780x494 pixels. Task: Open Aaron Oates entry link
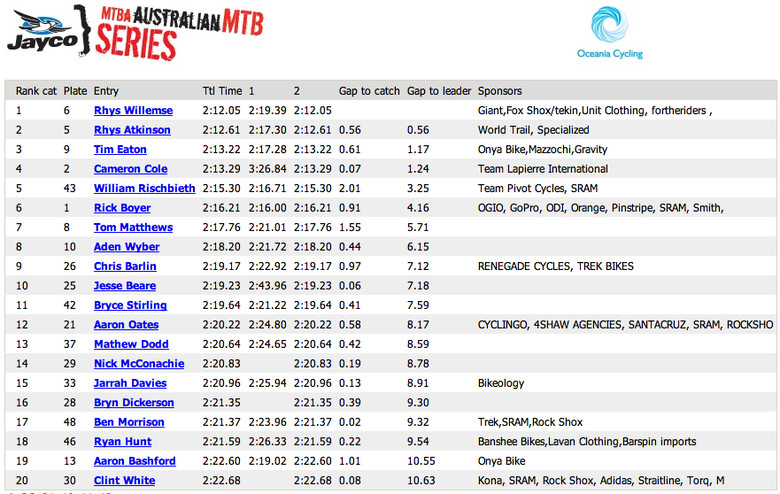(126, 324)
